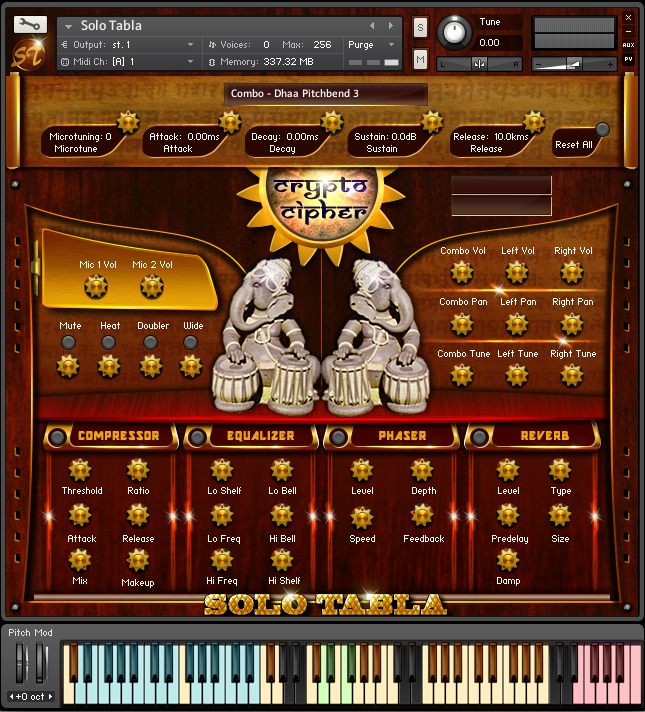645x712 pixels.
Task: Click the Equalizer Lo Shelf knob
Action: click(222, 470)
